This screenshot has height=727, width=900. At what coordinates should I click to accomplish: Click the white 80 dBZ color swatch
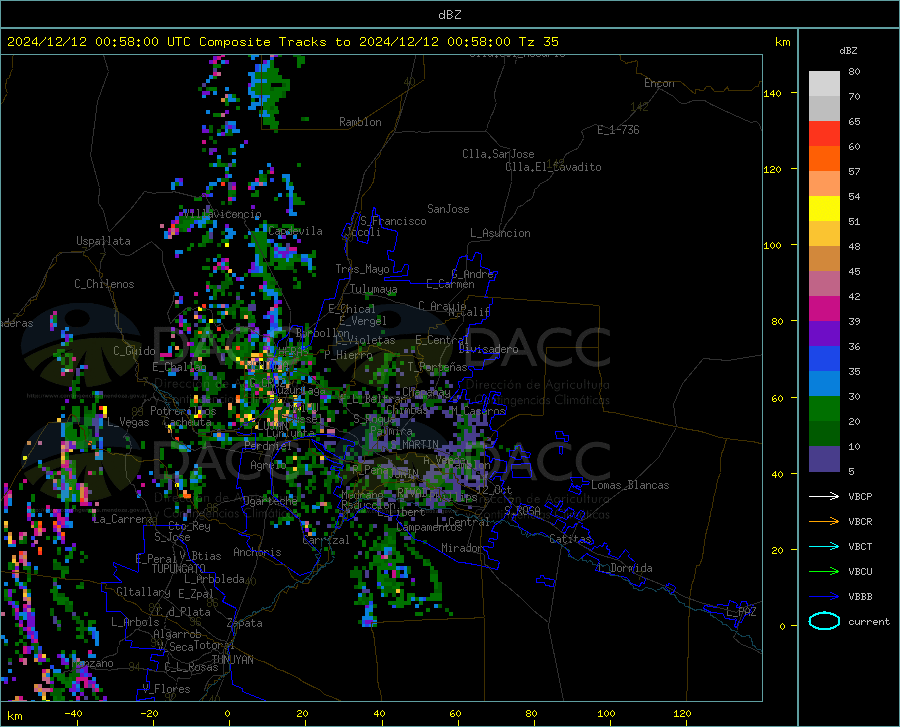(x=824, y=83)
